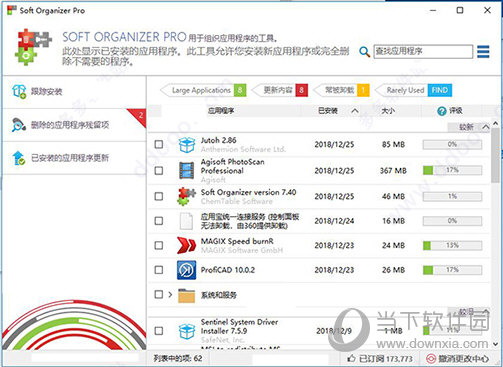
Task: Open the Large Applications filter tag
Action: 203,90
